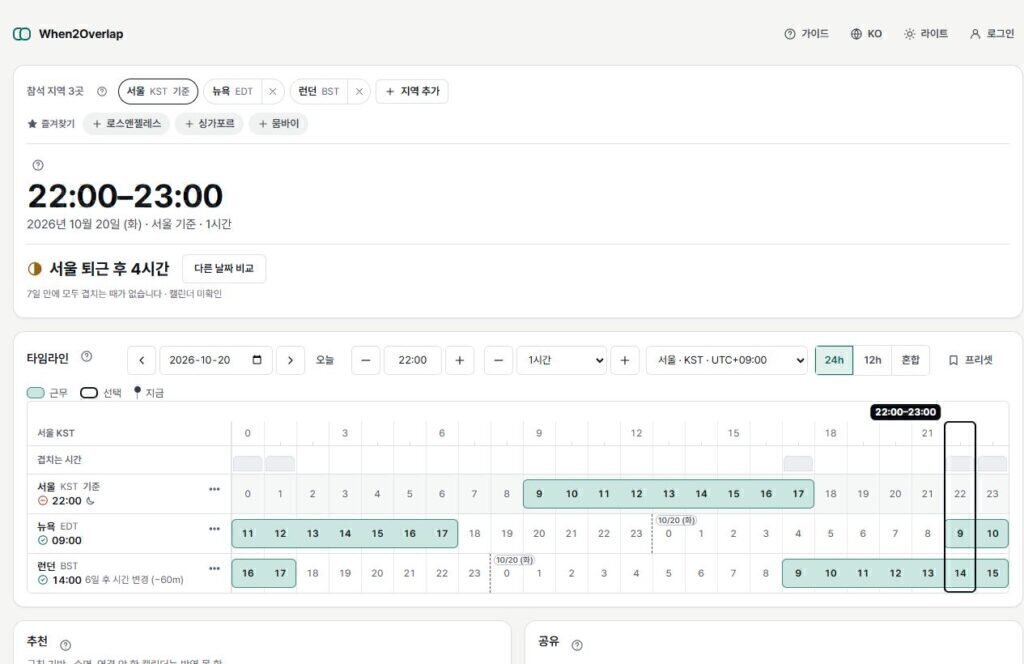The width and height of the screenshot is (1024, 664).
Task: Add 로스앤젤레스 from favorites
Action: coord(127,123)
